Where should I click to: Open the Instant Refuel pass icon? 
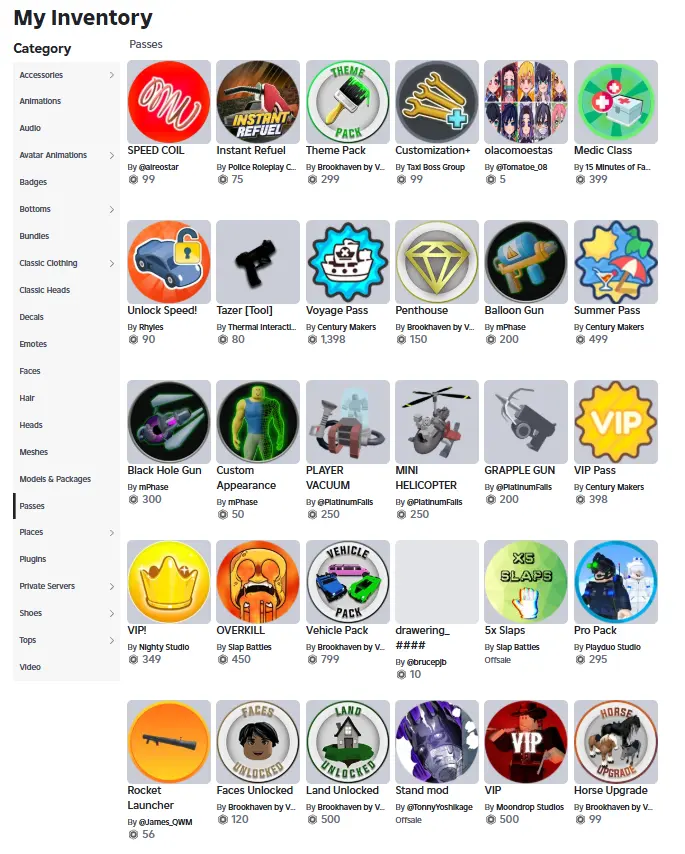pyautogui.click(x=258, y=102)
